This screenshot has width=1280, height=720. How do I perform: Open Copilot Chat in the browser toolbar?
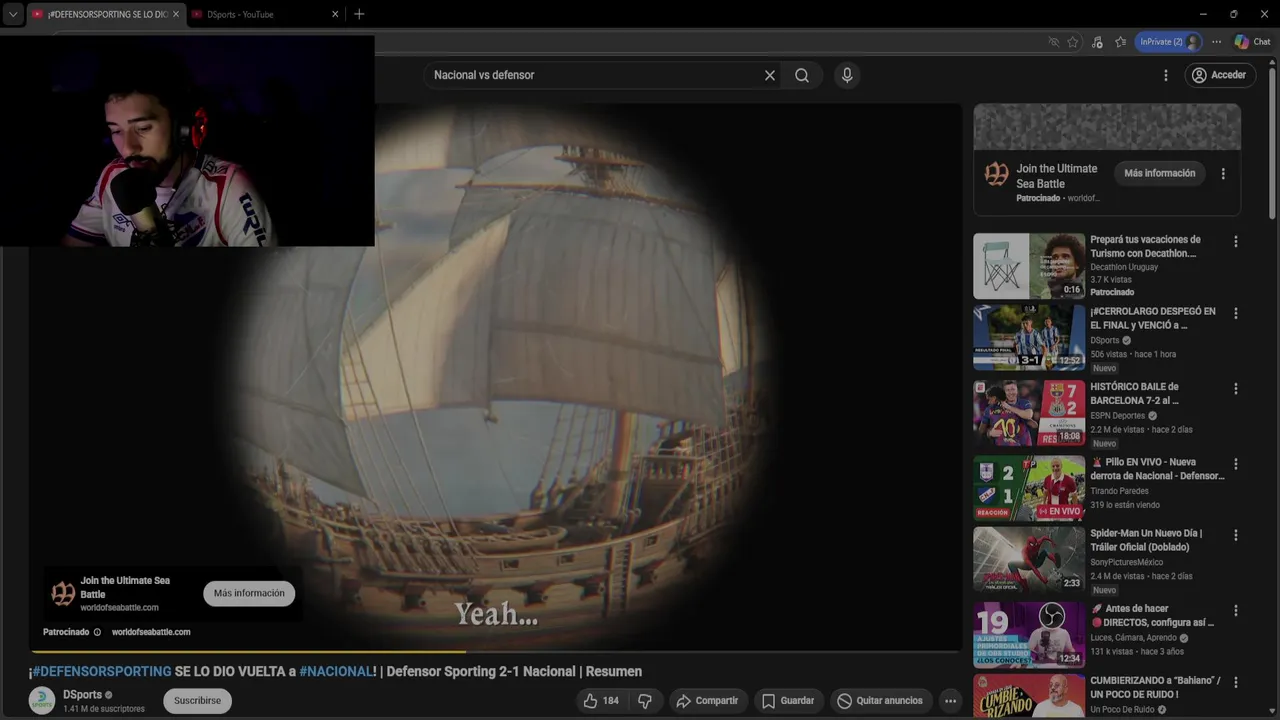click(x=1252, y=42)
